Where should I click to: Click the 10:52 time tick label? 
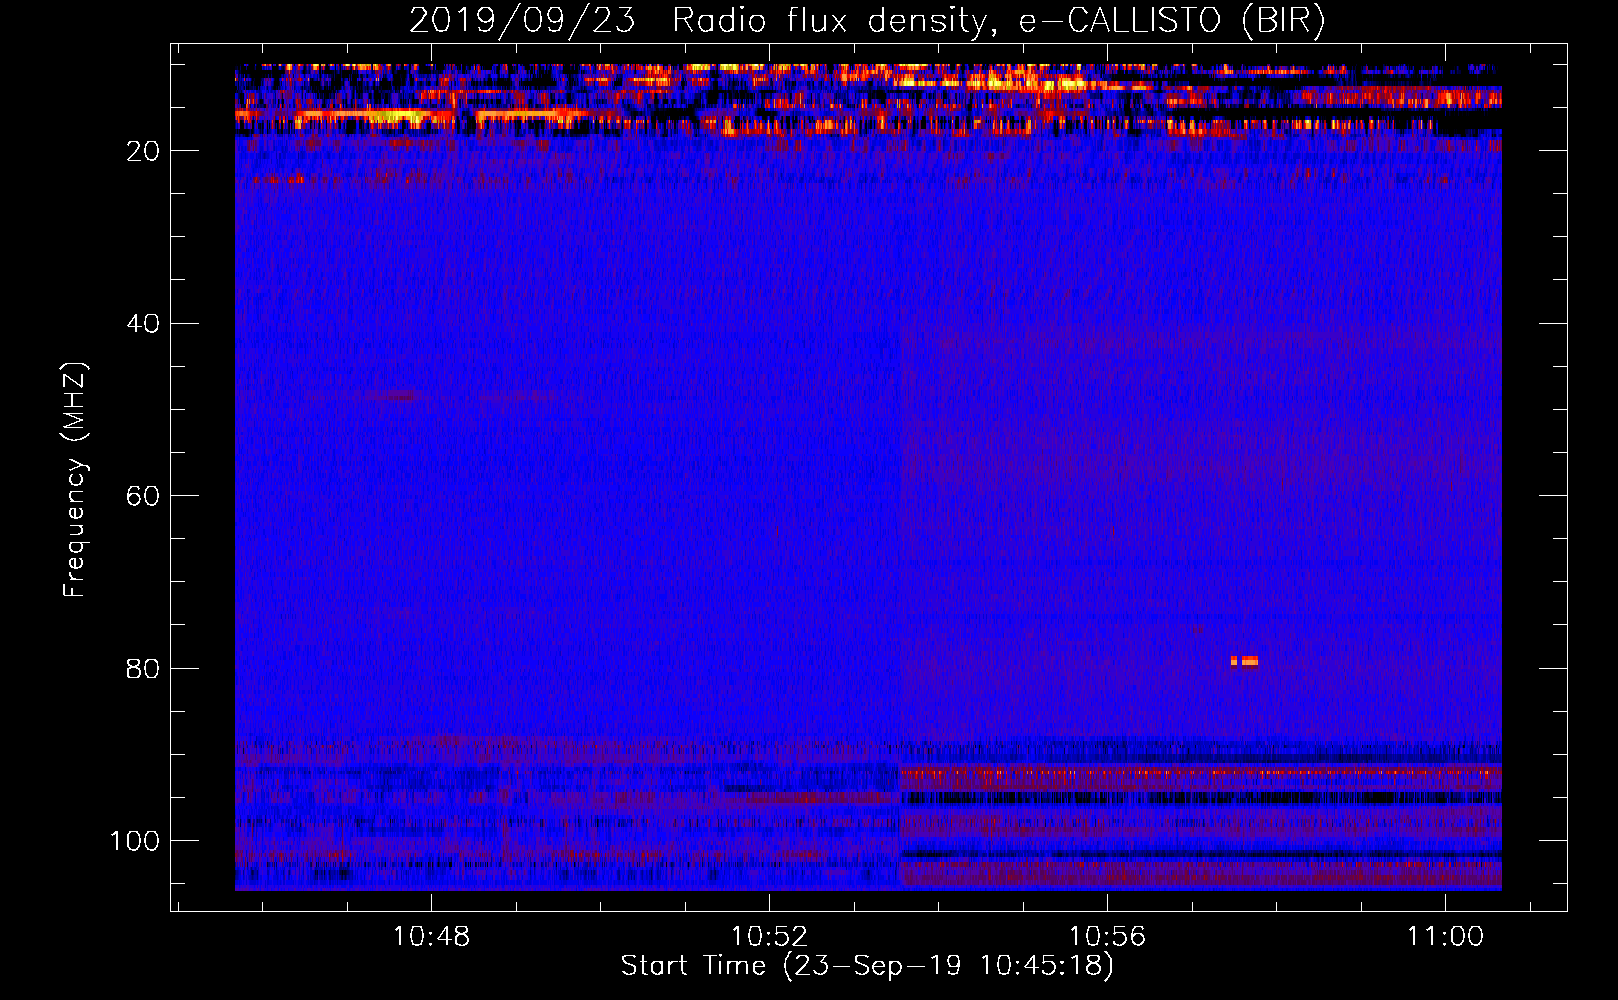[769, 937]
